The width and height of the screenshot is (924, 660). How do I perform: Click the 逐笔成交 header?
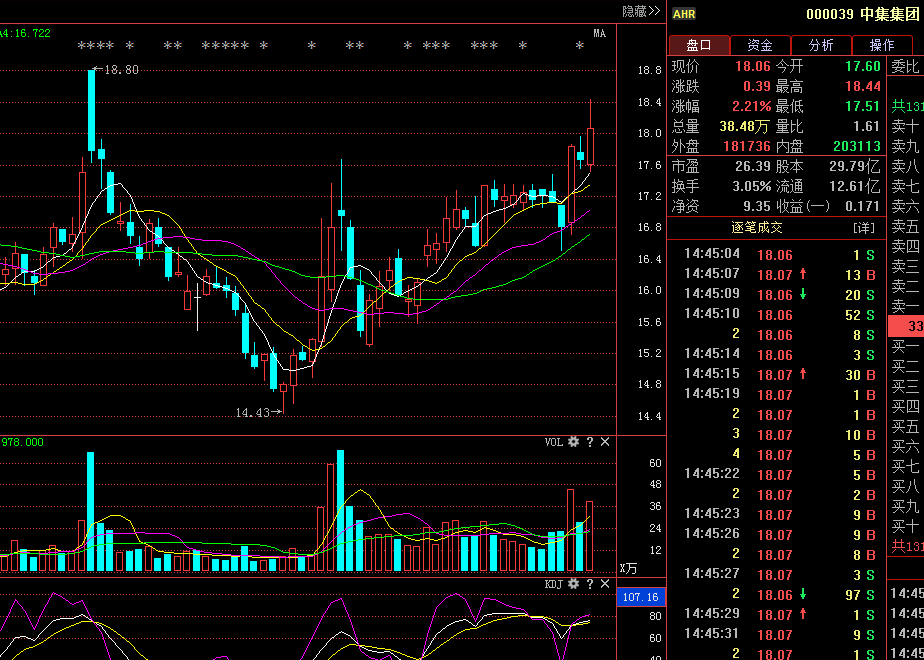[x=757, y=227]
